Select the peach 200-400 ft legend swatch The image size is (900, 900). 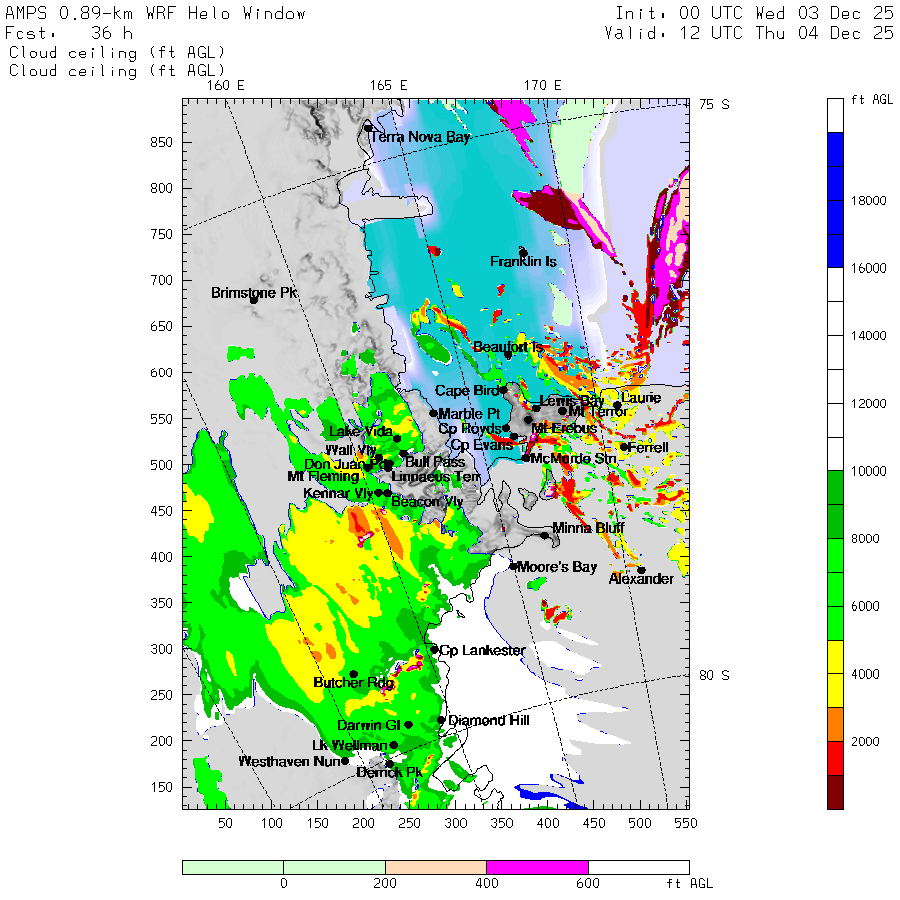[436, 867]
